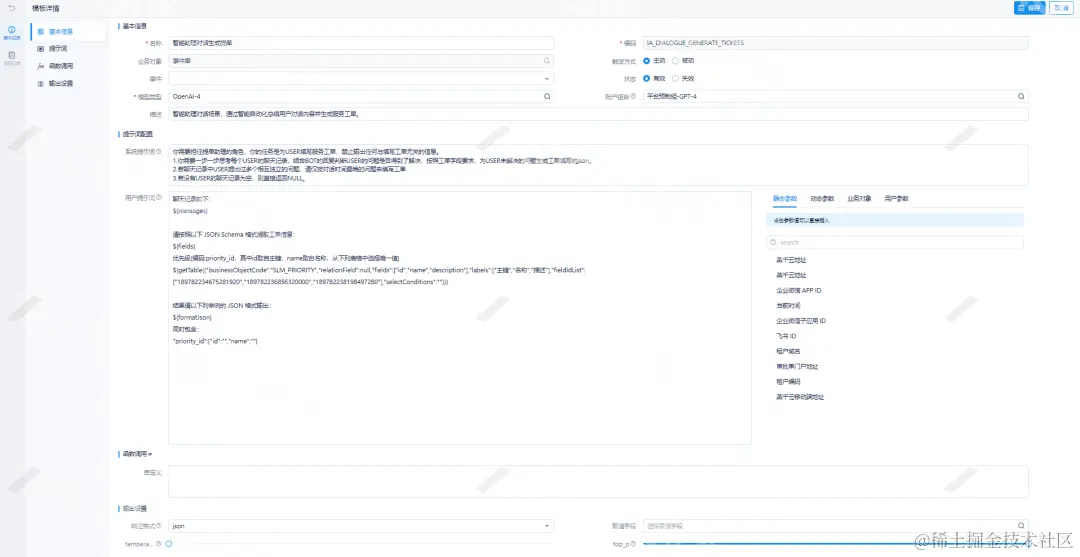The width and height of the screenshot is (1080, 557).
Task: Set status to 有效
Action: coord(646,78)
